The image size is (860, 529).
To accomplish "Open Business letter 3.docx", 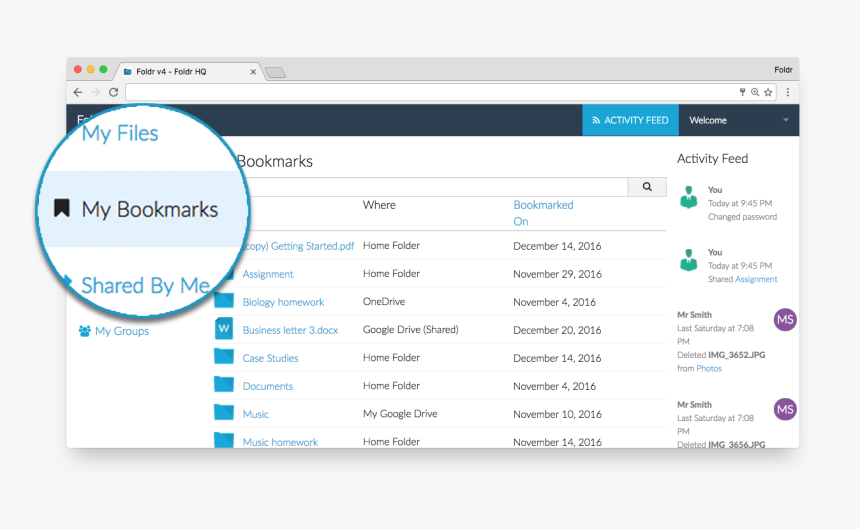I will click(290, 330).
